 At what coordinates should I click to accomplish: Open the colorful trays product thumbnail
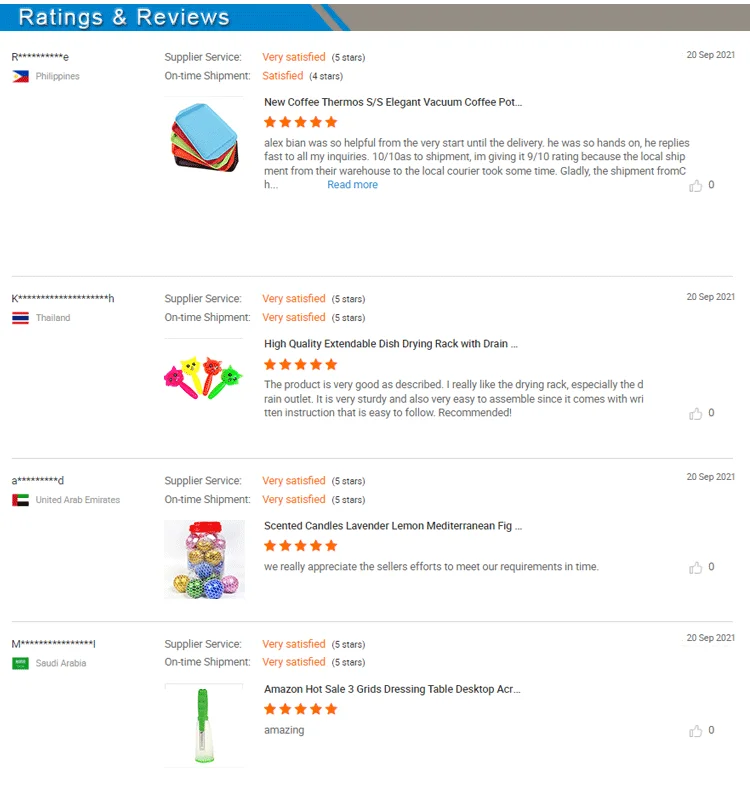pos(205,136)
